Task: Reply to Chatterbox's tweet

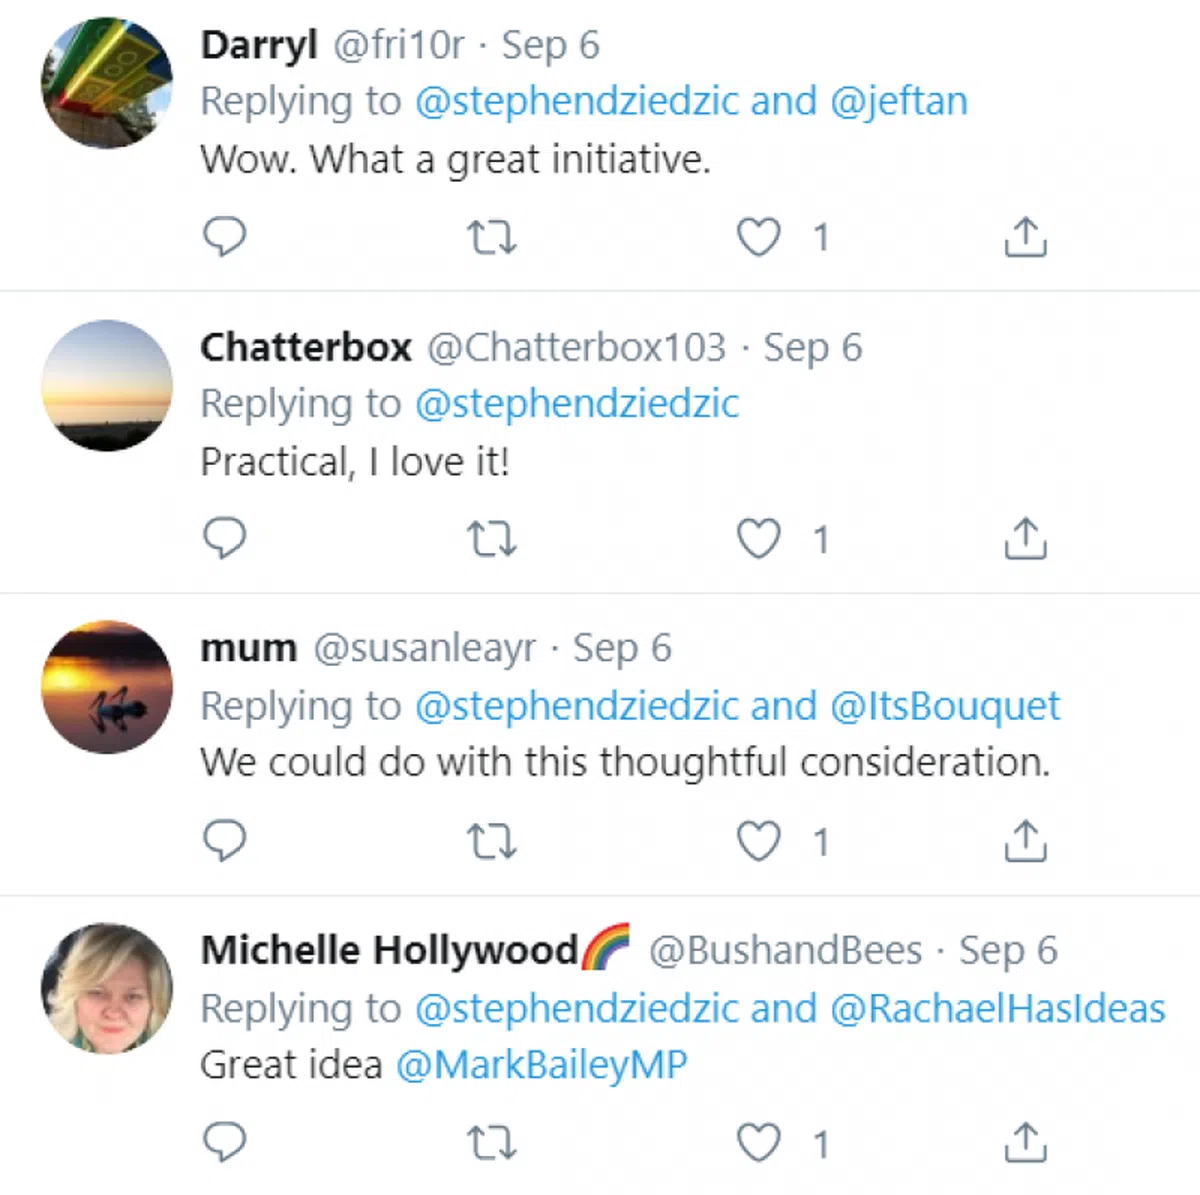Action: tap(224, 538)
